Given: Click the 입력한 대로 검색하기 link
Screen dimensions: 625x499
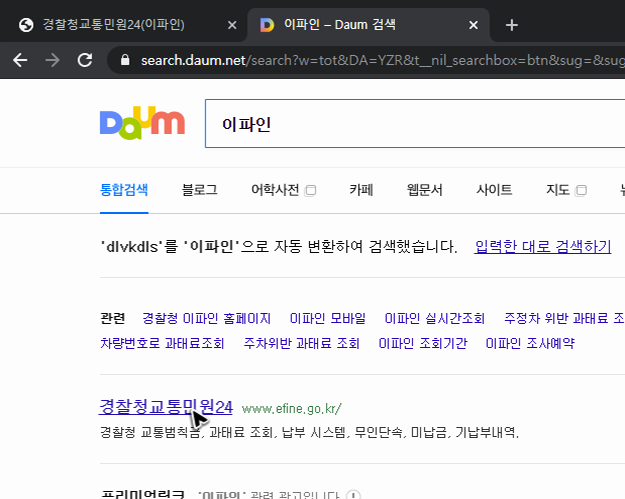Looking at the screenshot, I should [x=542, y=247].
